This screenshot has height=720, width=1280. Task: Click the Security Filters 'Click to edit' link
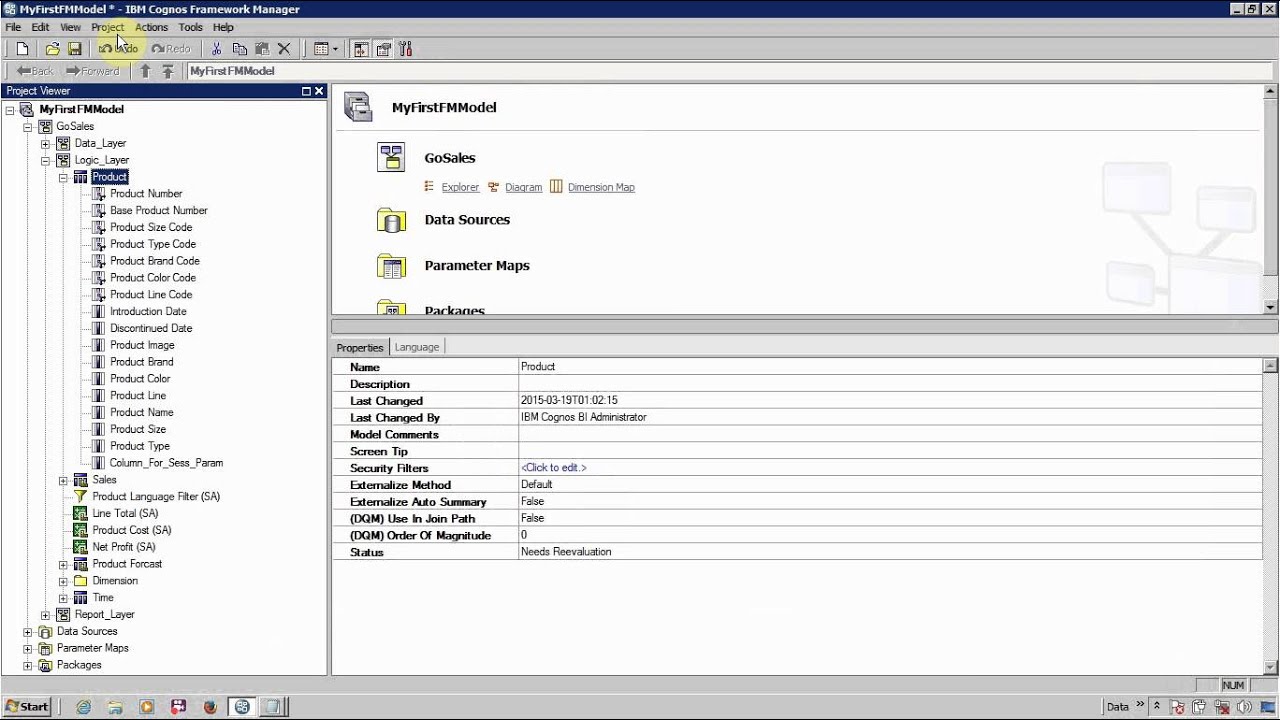(554, 468)
